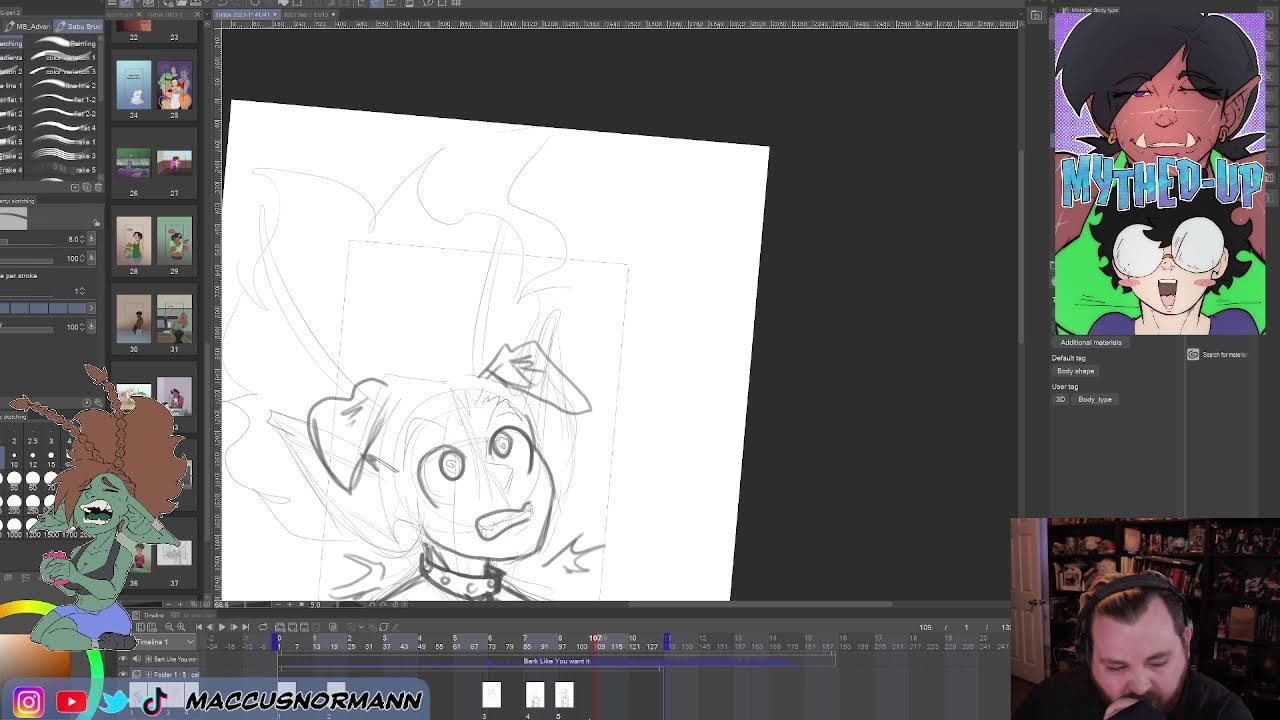Click the dynamics icon beside first 100 value
This screenshot has height=720, width=1280.
(x=92, y=258)
